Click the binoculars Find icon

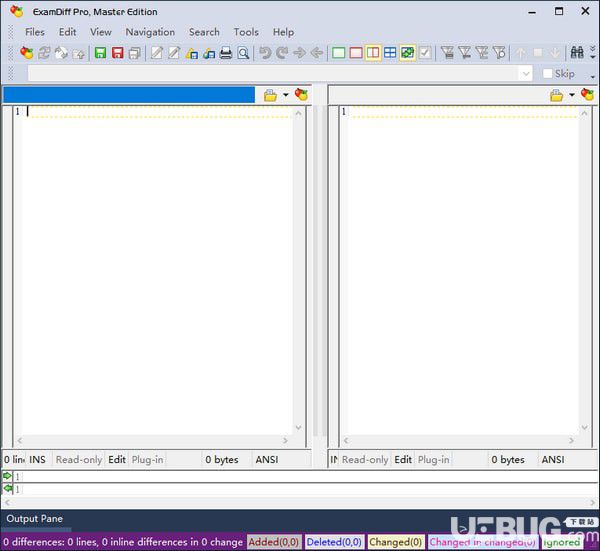point(577,52)
